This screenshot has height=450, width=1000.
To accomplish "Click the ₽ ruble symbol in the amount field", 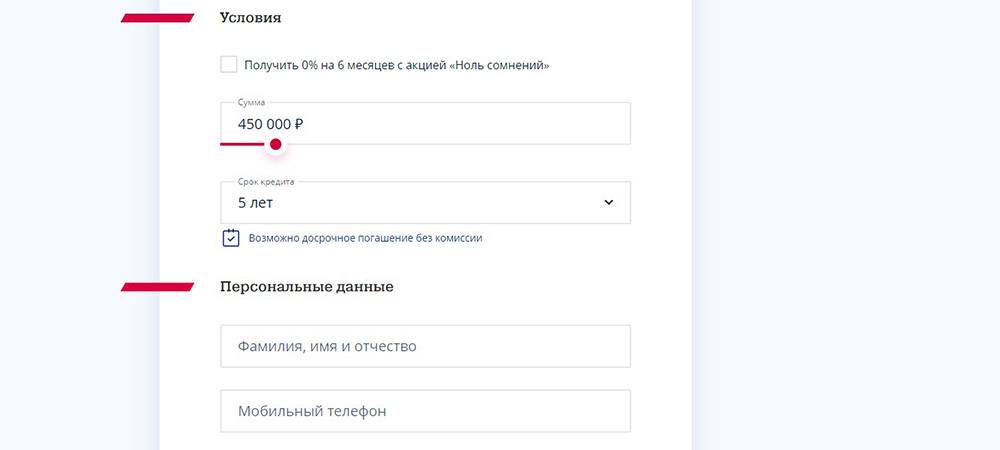I will [x=298, y=125].
